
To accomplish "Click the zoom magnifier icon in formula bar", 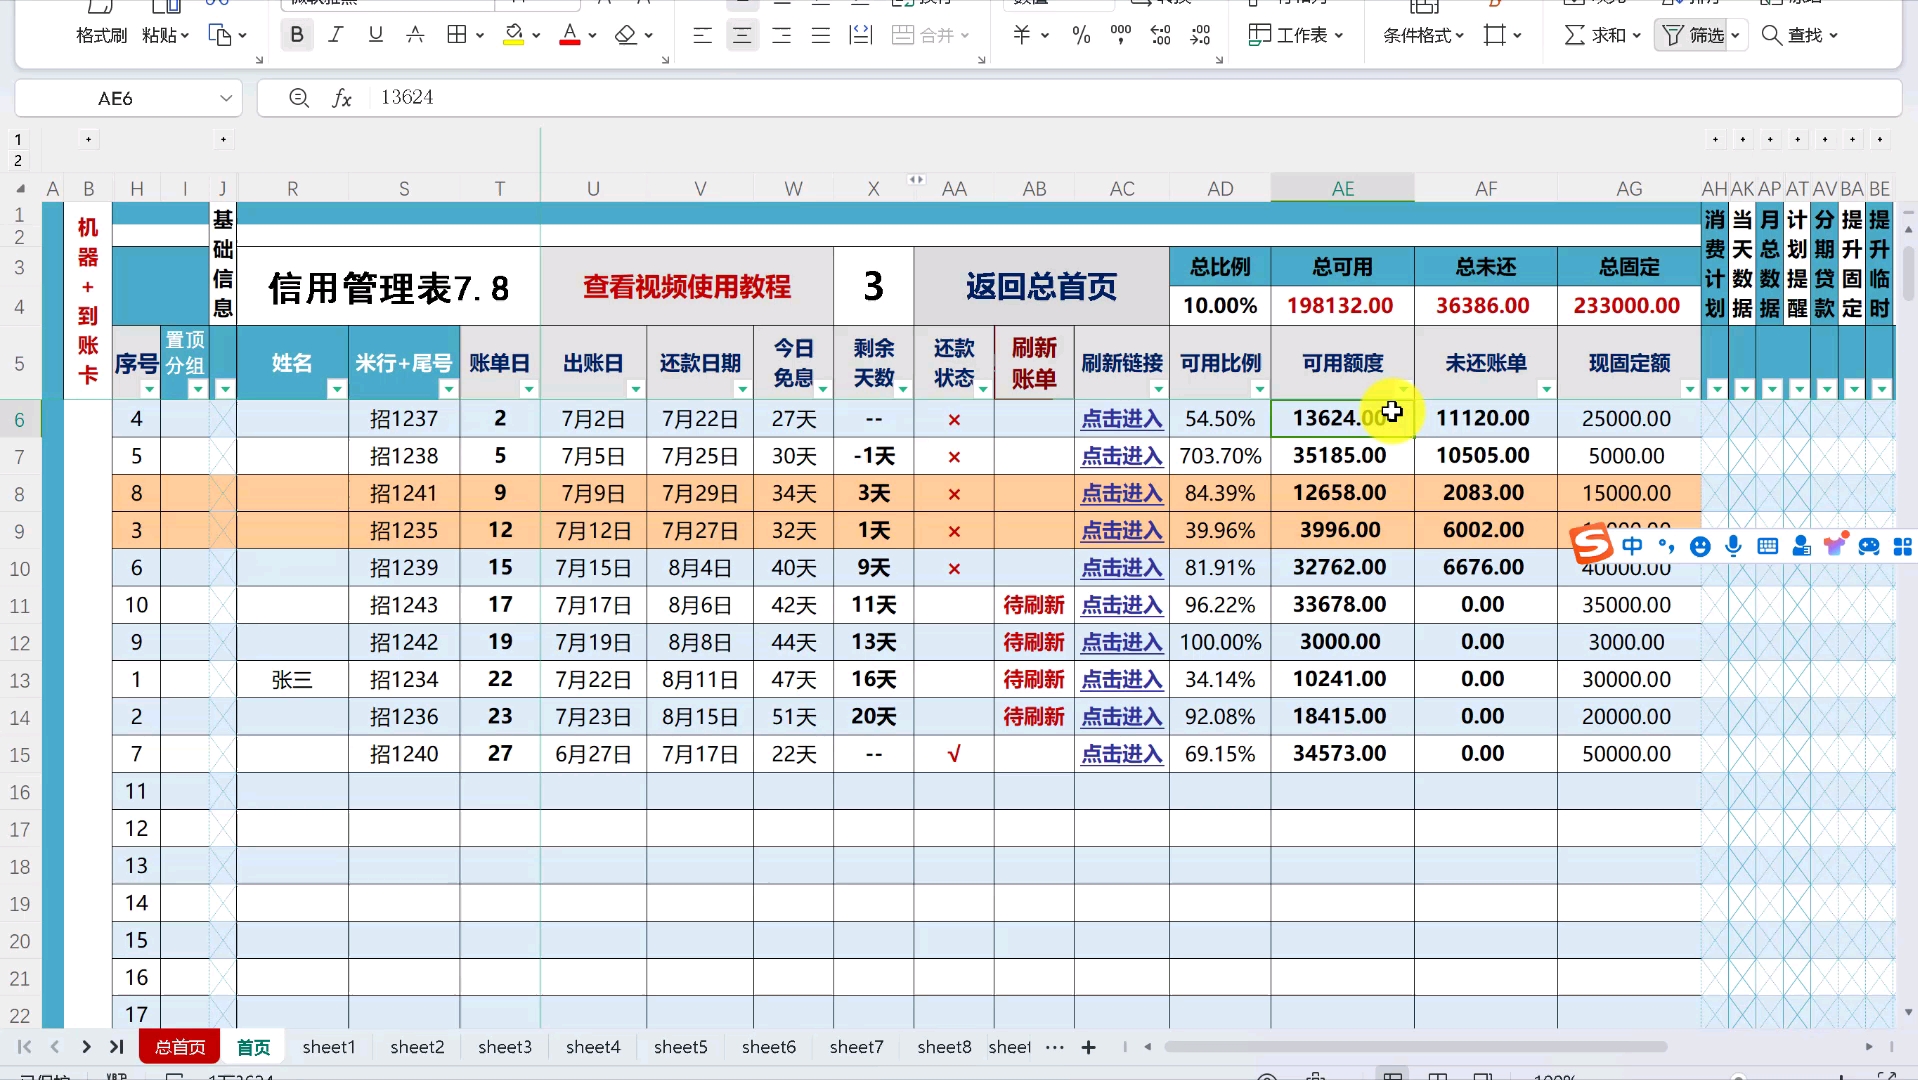I will tap(298, 98).
